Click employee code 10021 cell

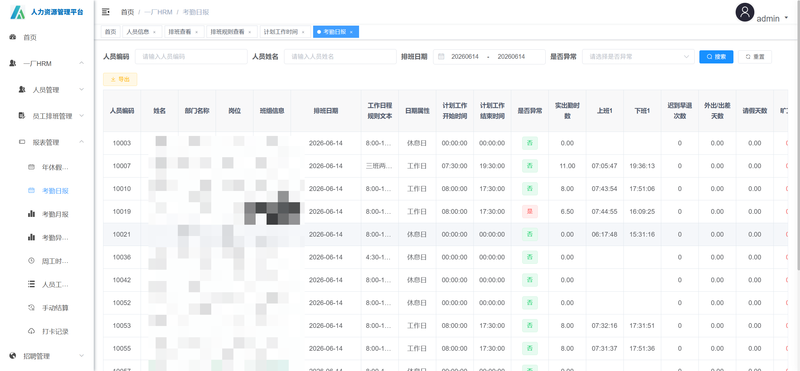(x=122, y=234)
